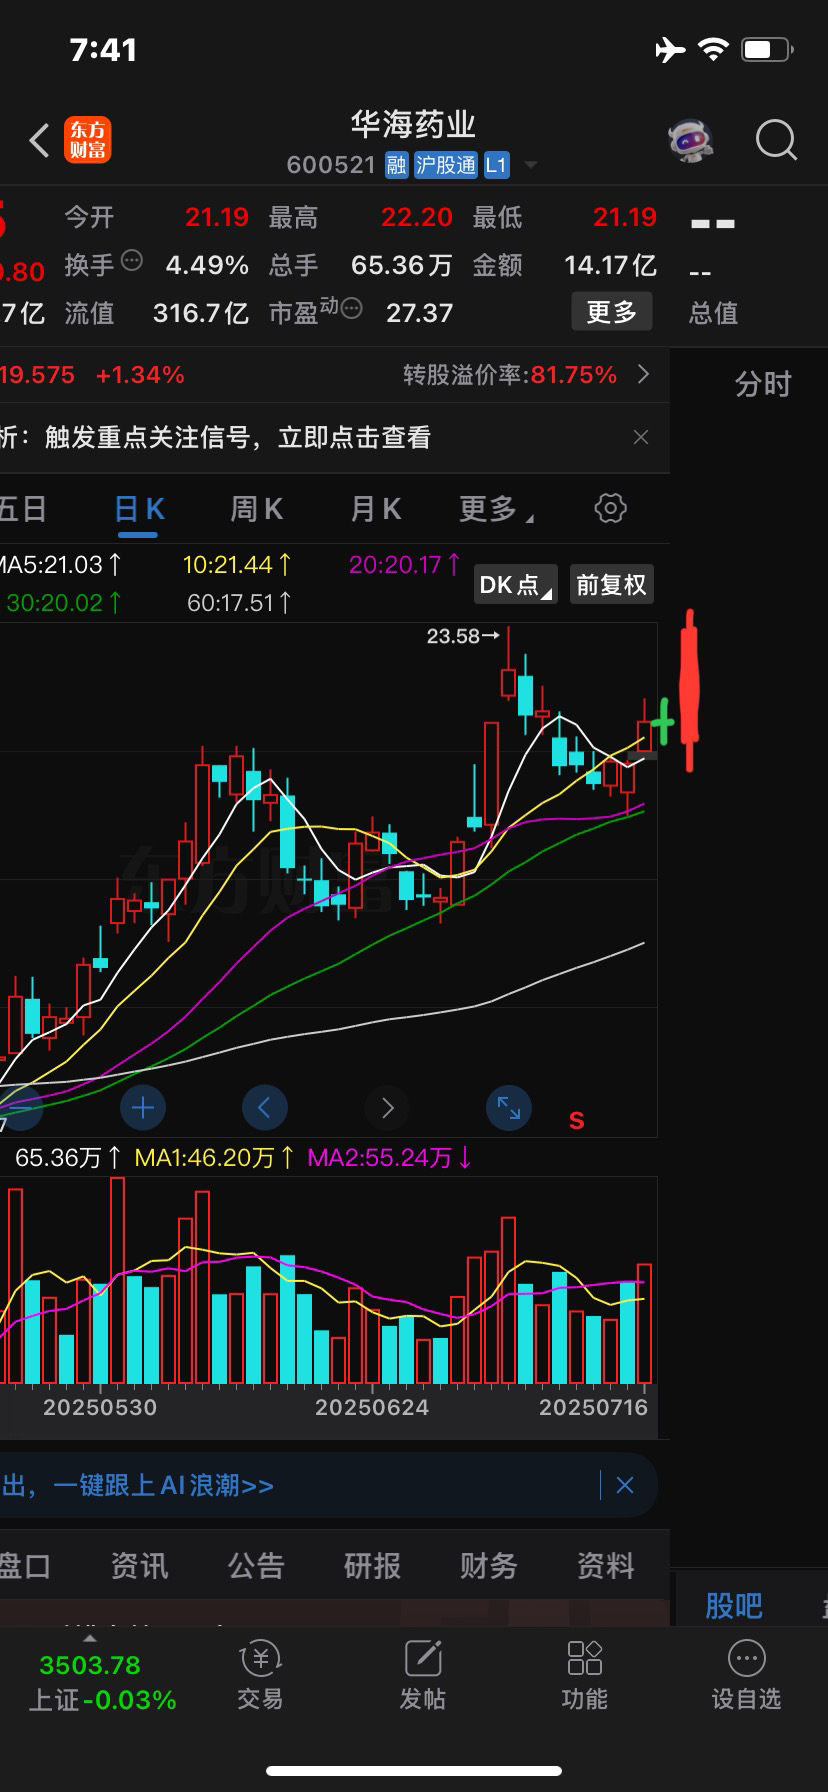
Task: Tap the L1 level badge
Action: [496, 165]
